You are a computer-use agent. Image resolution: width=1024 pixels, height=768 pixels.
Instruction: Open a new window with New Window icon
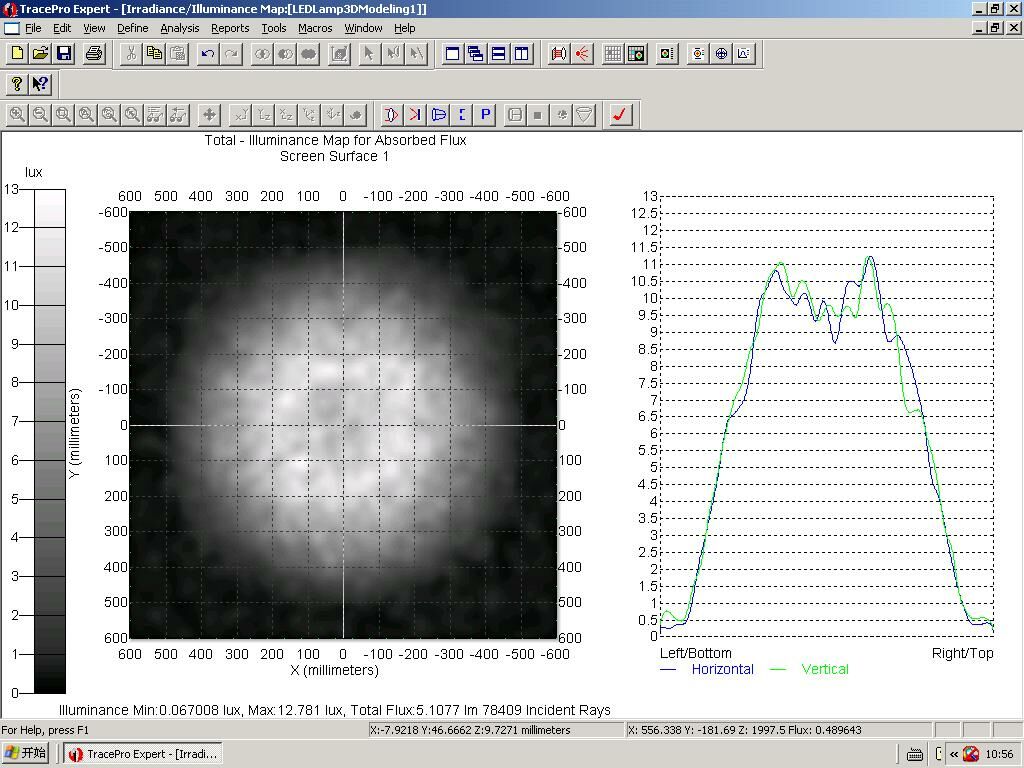pos(452,54)
